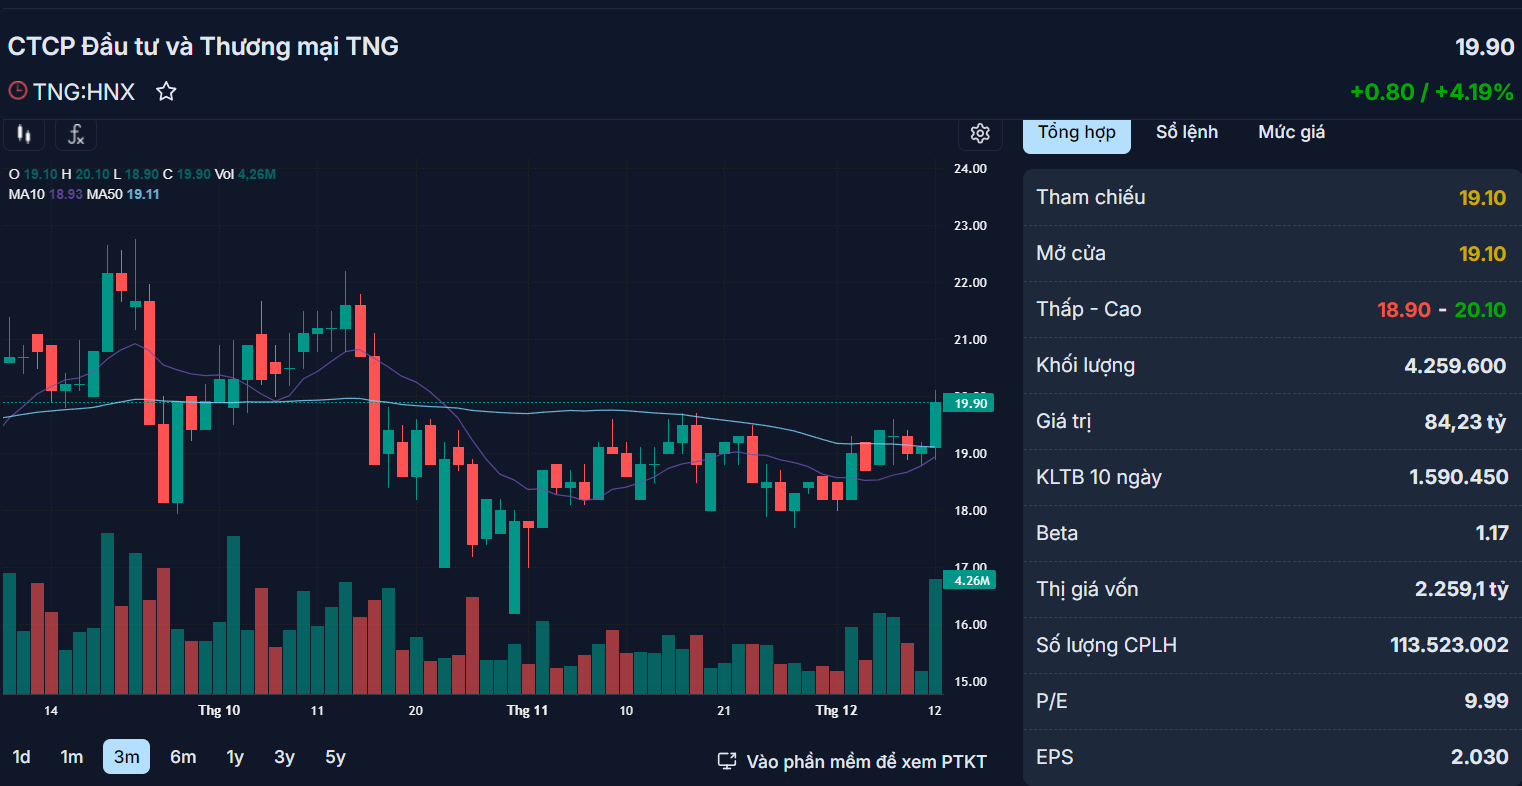Image resolution: width=1522 pixels, height=786 pixels.
Task: Click the Beta value 1.17
Action: [x=1492, y=534]
